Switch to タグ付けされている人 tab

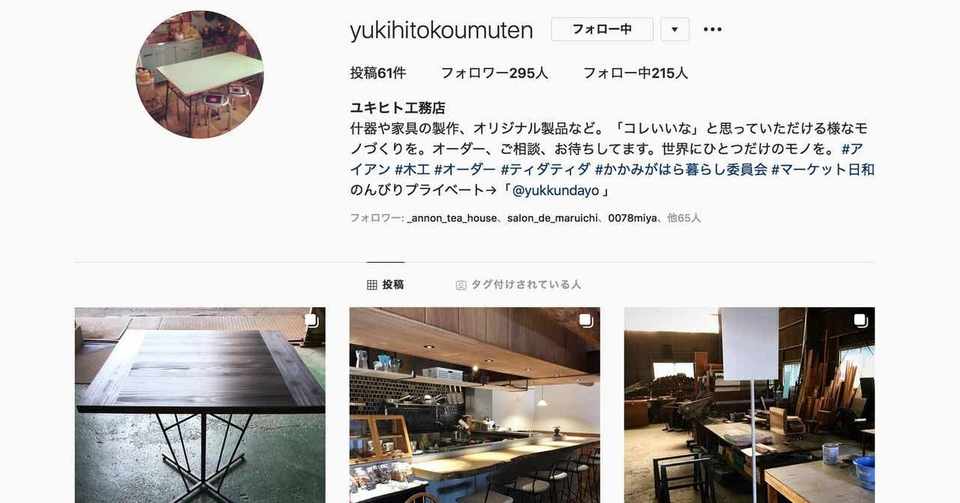coord(519,285)
